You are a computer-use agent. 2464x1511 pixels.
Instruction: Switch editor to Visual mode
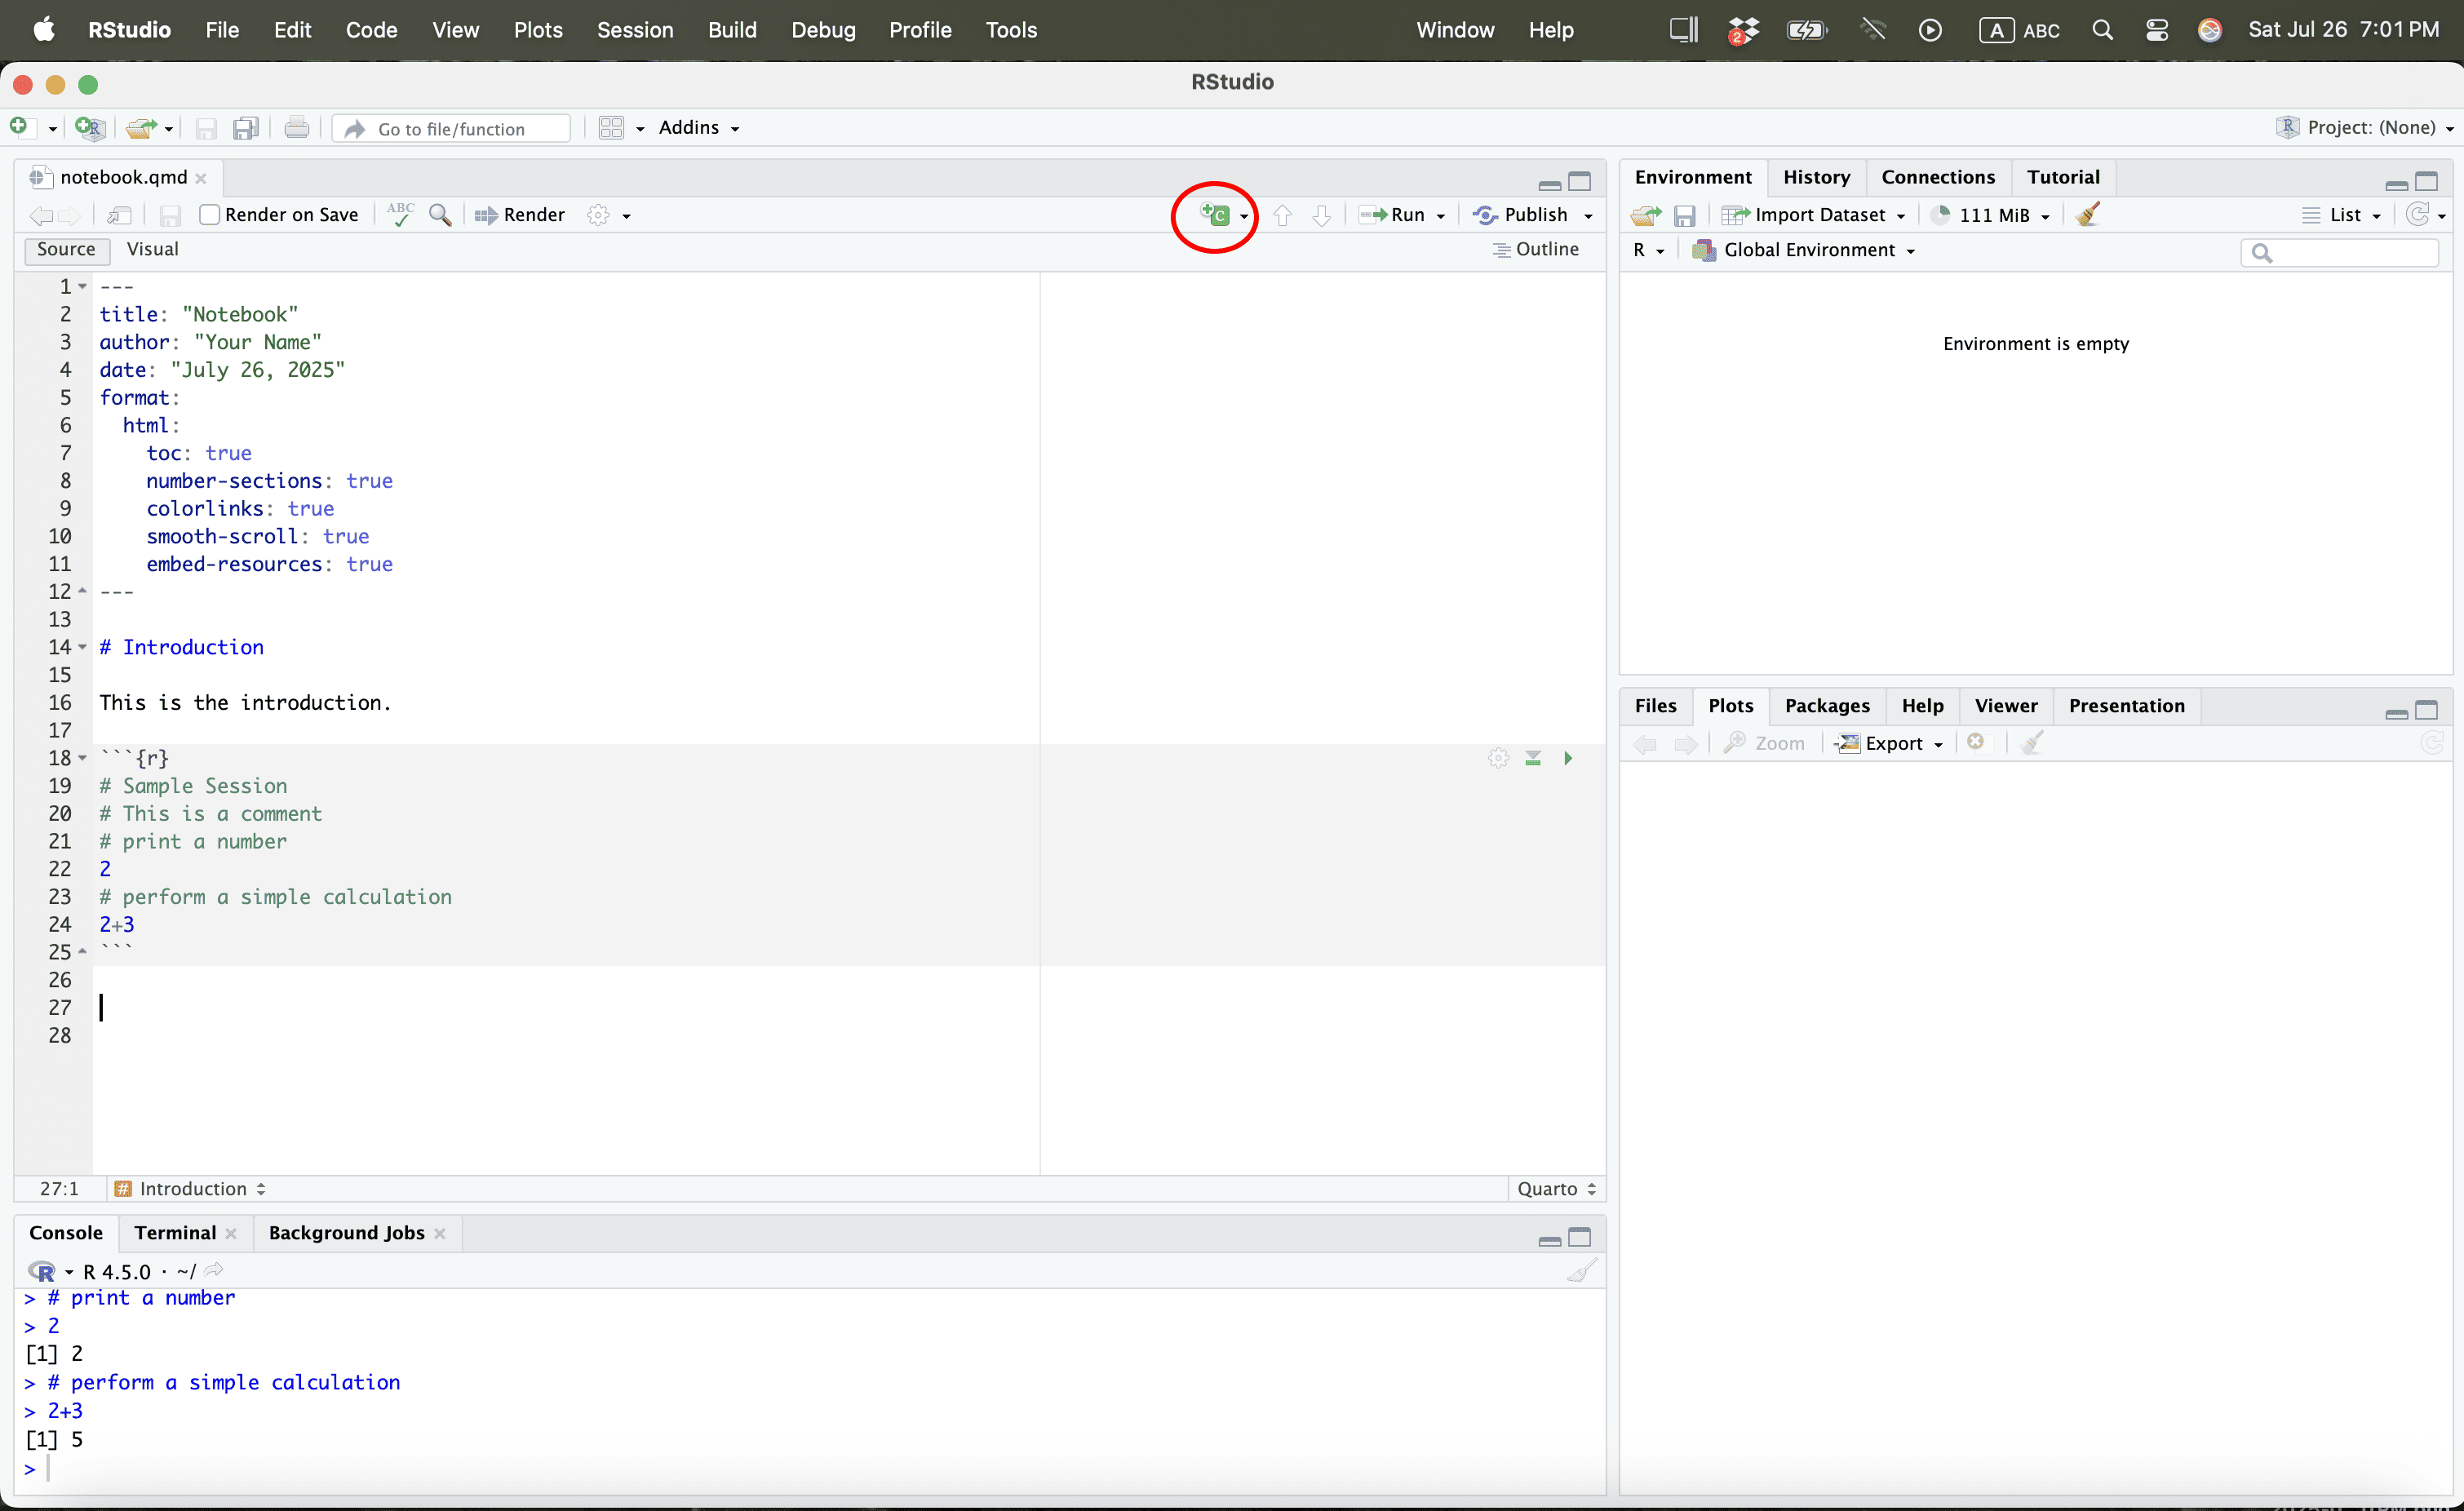152,249
